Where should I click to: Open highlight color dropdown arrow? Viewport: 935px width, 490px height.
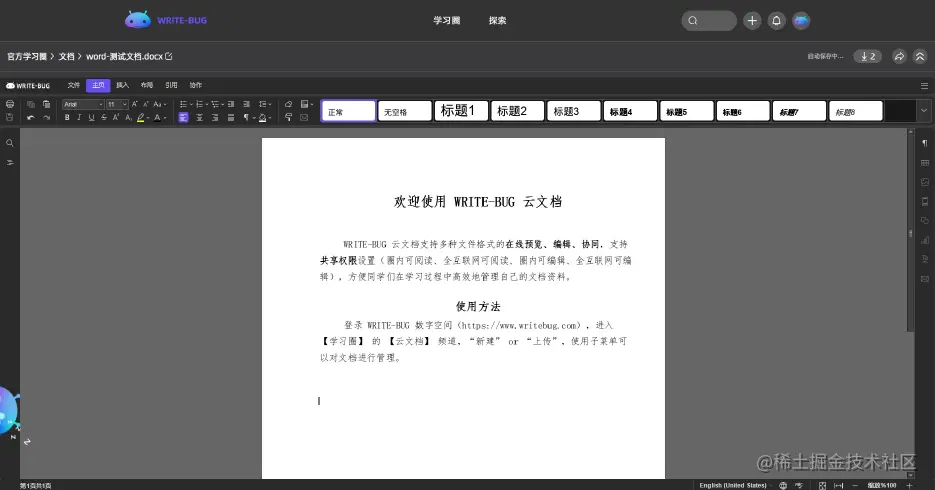click(x=148, y=118)
